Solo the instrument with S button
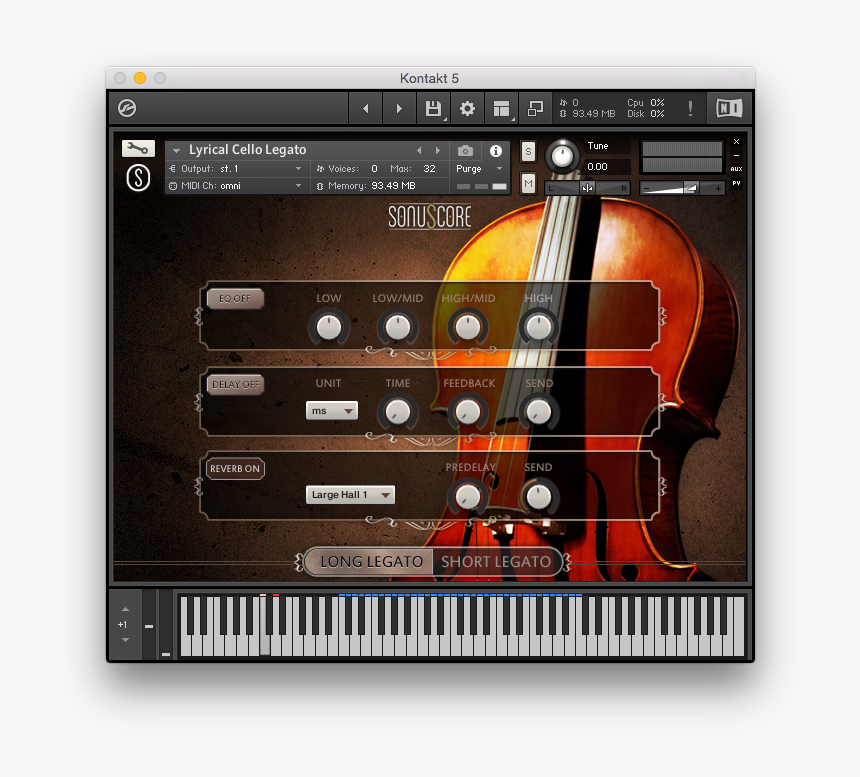 click(x=528, y=151)
